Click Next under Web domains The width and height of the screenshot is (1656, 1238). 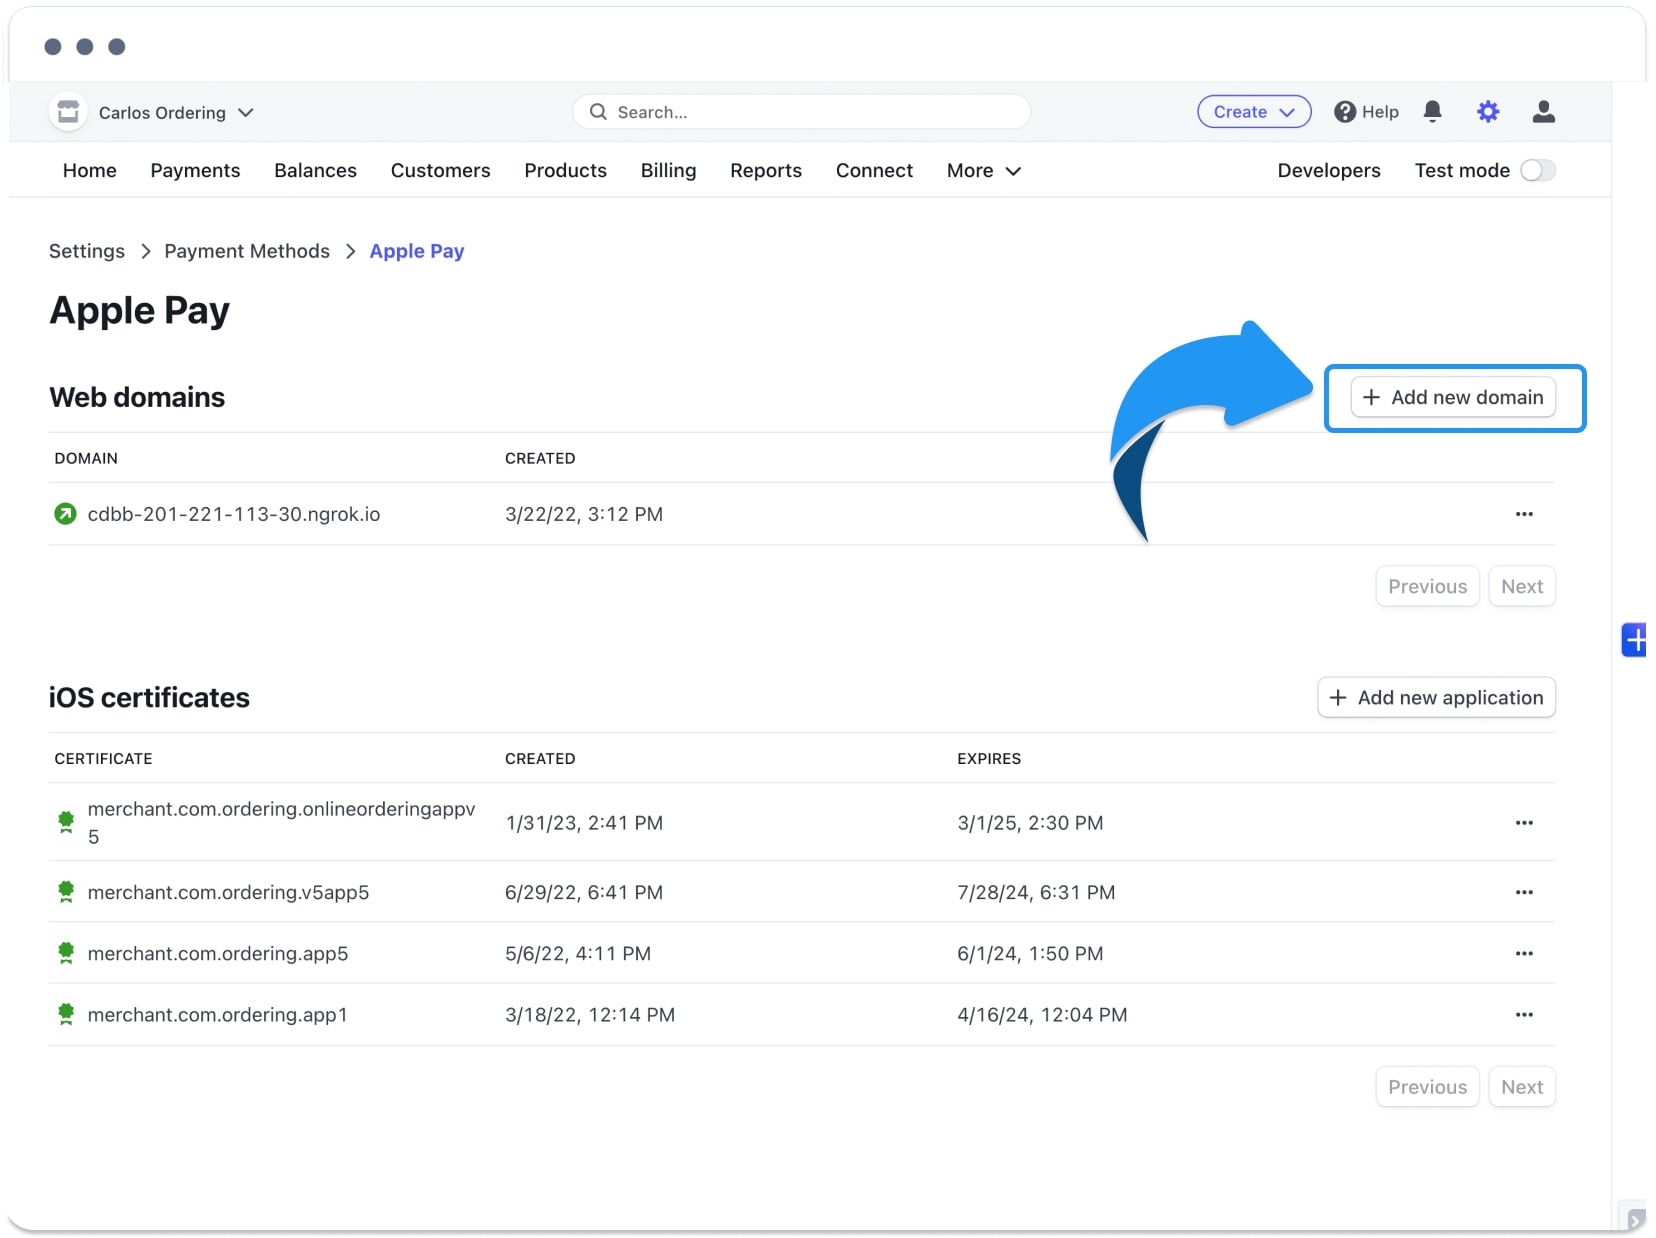pyautogui.click(x=1522, y=587)
